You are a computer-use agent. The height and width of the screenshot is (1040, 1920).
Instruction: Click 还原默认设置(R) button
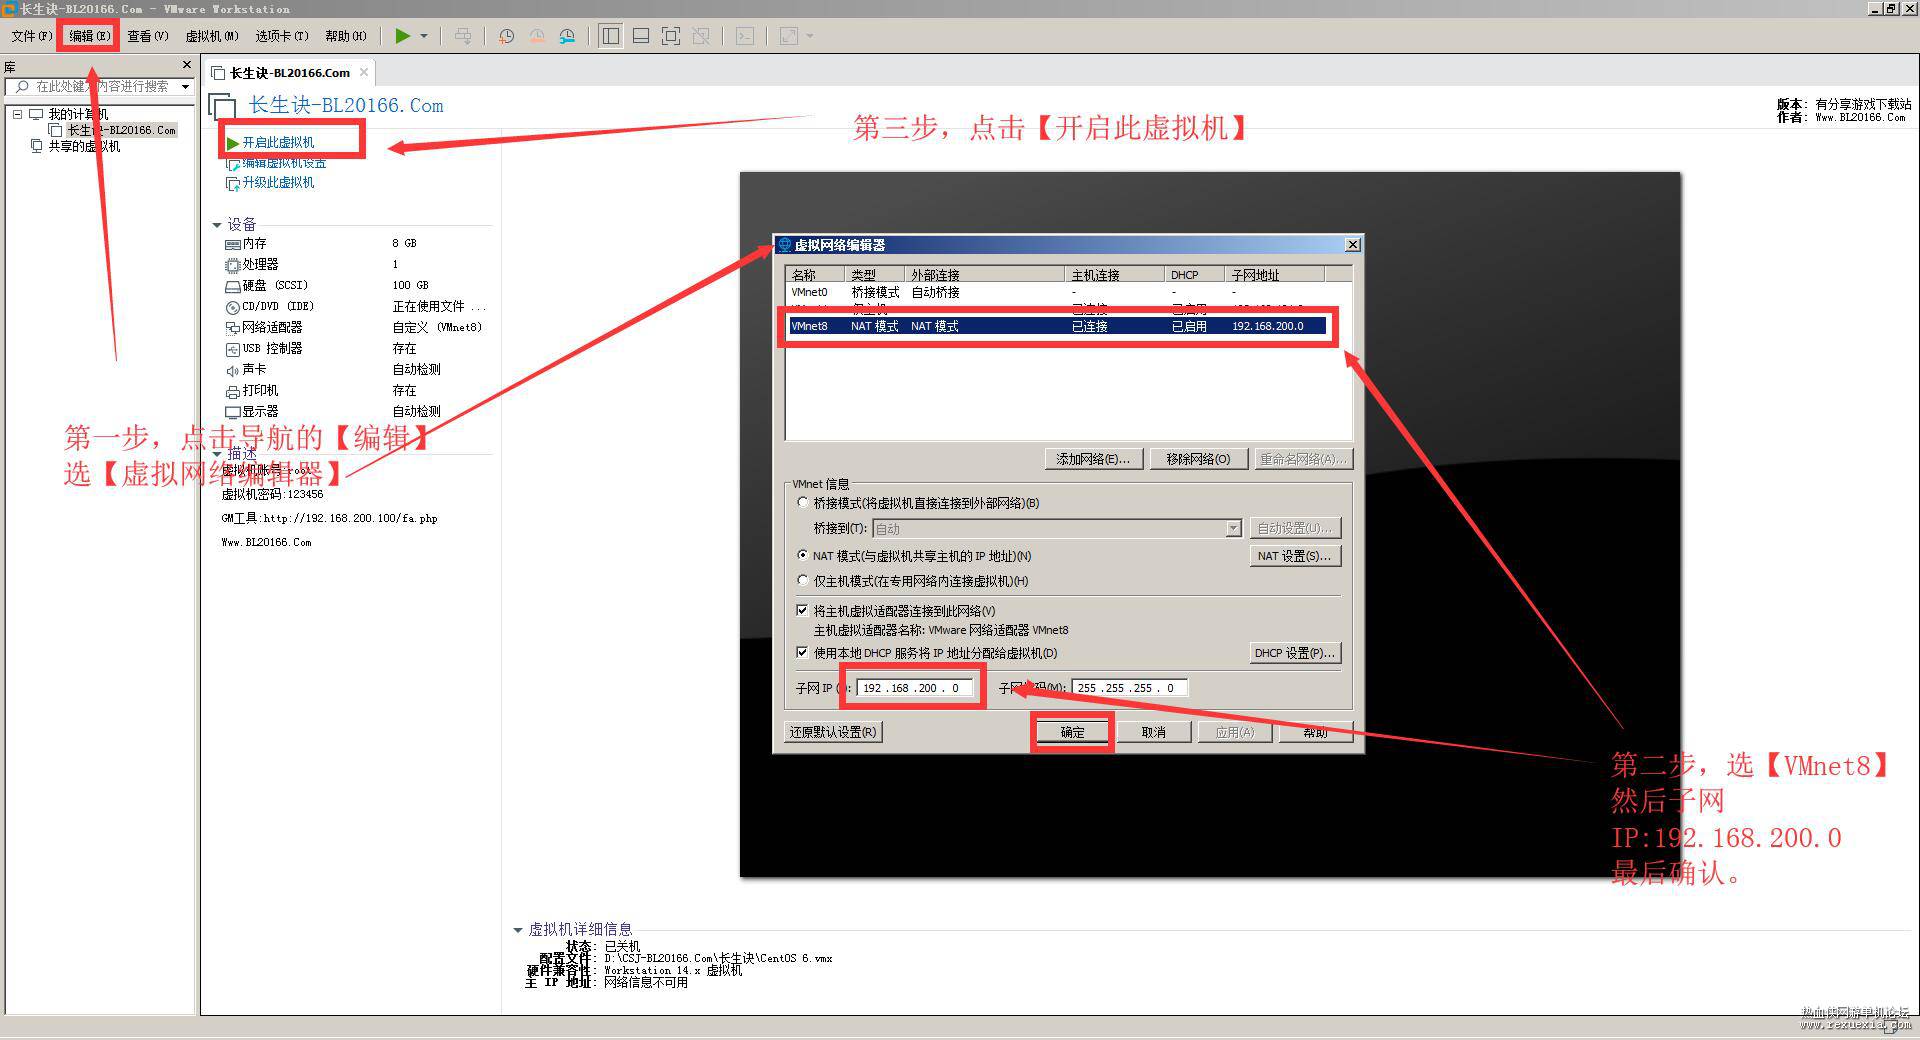[833, 732]
